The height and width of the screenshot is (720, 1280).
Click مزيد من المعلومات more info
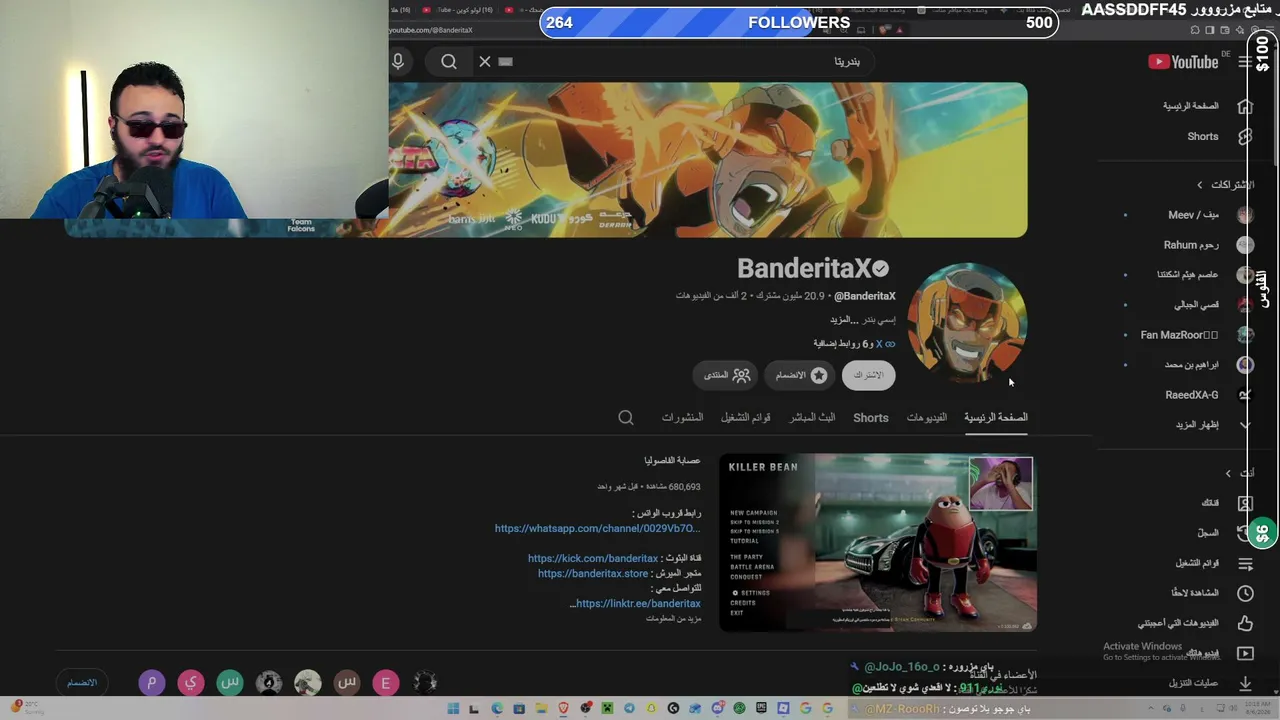coord(673,619)
